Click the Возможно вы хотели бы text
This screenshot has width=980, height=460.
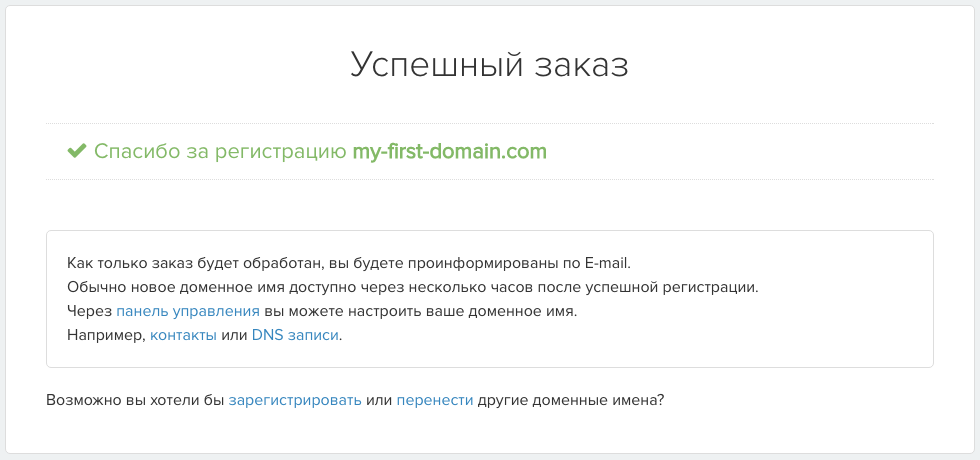[x=135, y=400]
